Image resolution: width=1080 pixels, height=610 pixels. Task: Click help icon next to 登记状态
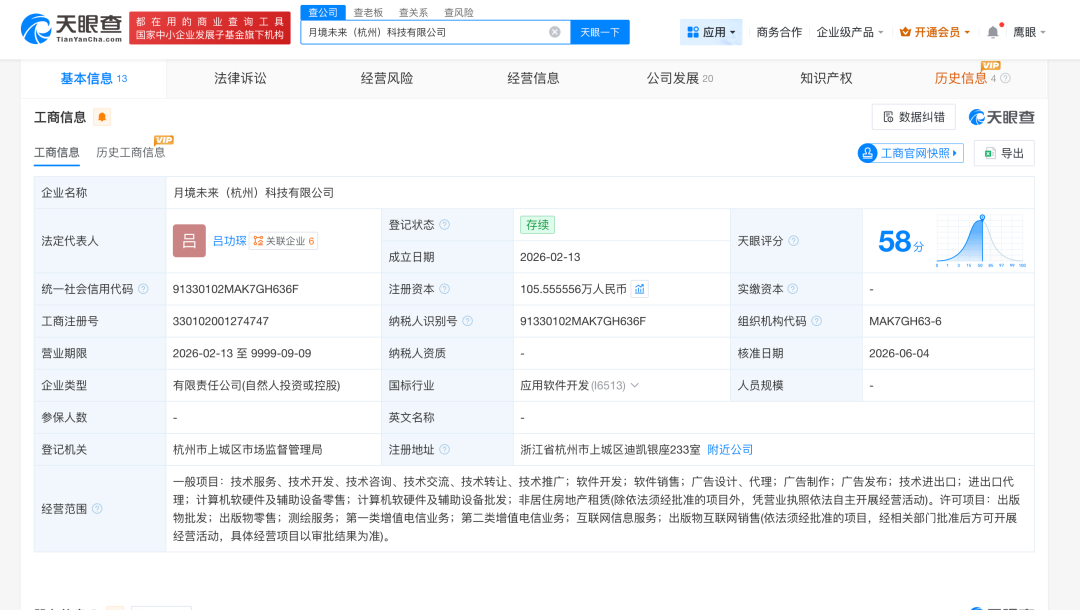point(445,224)
